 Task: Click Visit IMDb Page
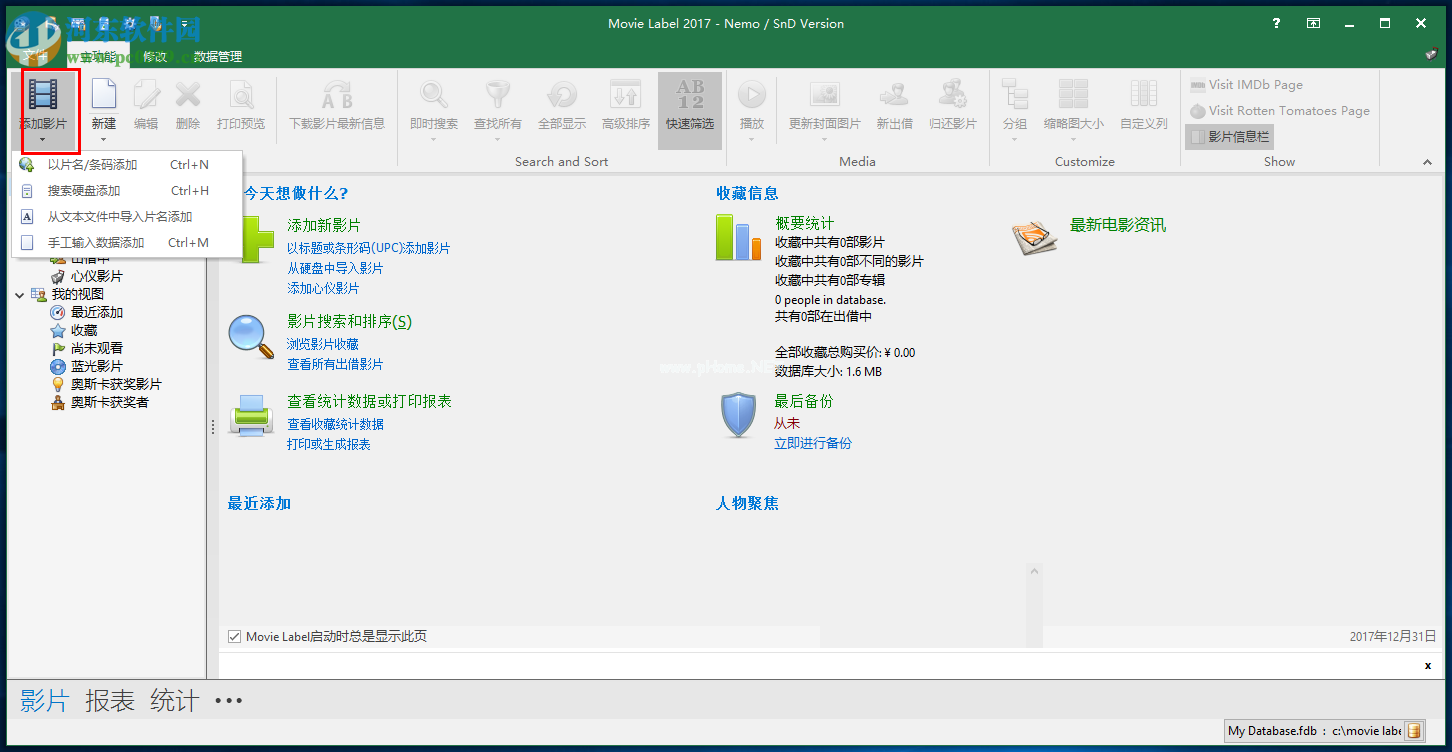[1246, 85]
